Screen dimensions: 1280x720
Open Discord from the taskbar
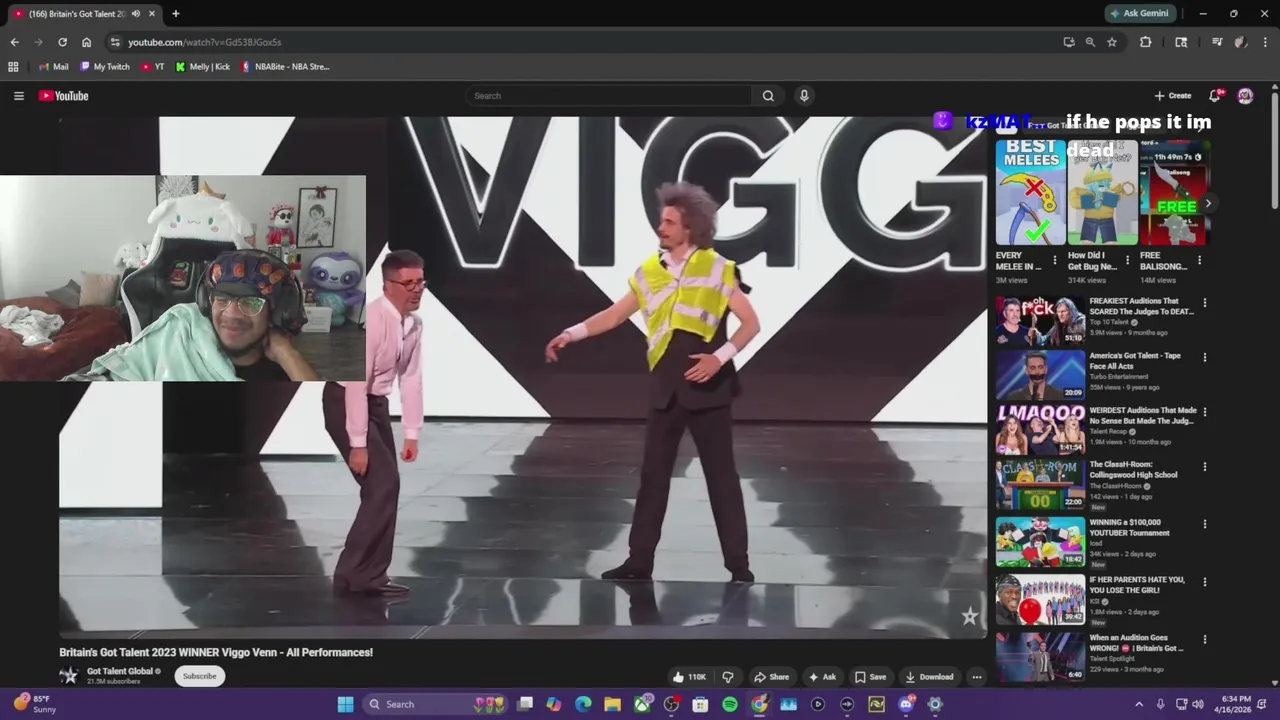pos(906,704)
